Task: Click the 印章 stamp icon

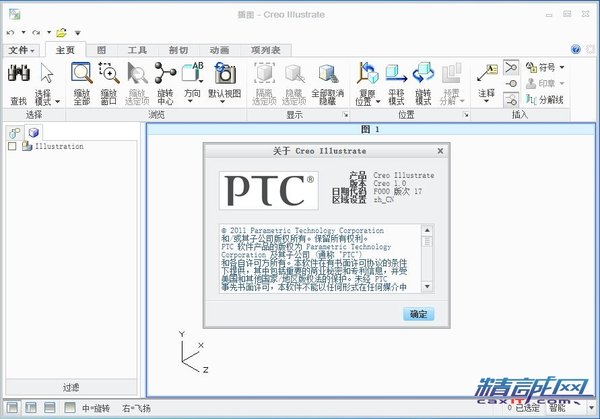Action: coord(531,83)
